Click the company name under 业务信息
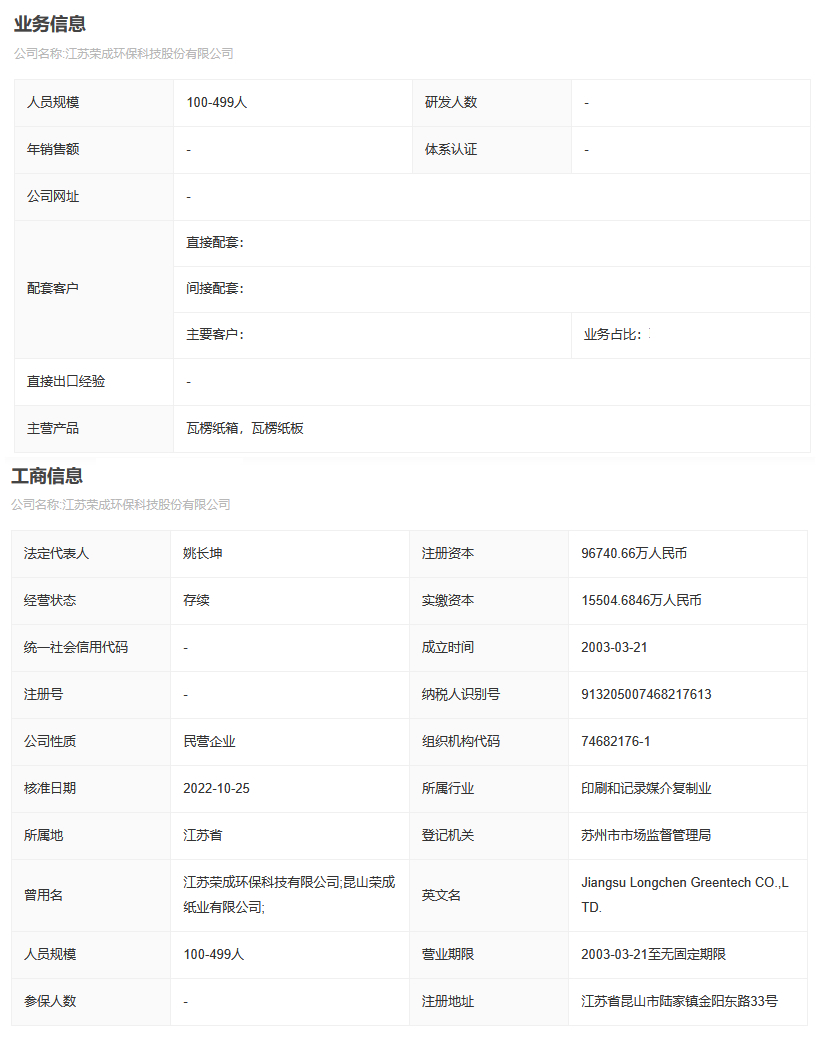This screenshot has height=1050, width=826. pyautogui.click(x=124, y=54)
